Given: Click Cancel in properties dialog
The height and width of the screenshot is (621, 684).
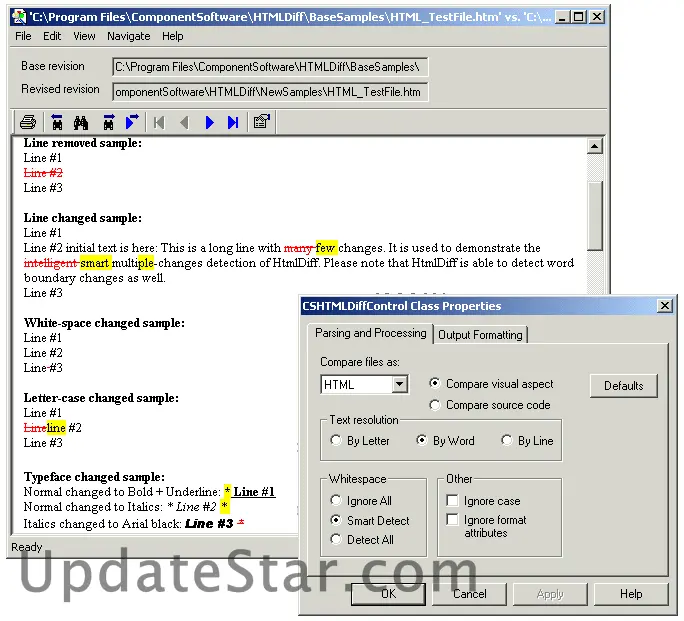Looking at the screenshot, I should point(469,594).
